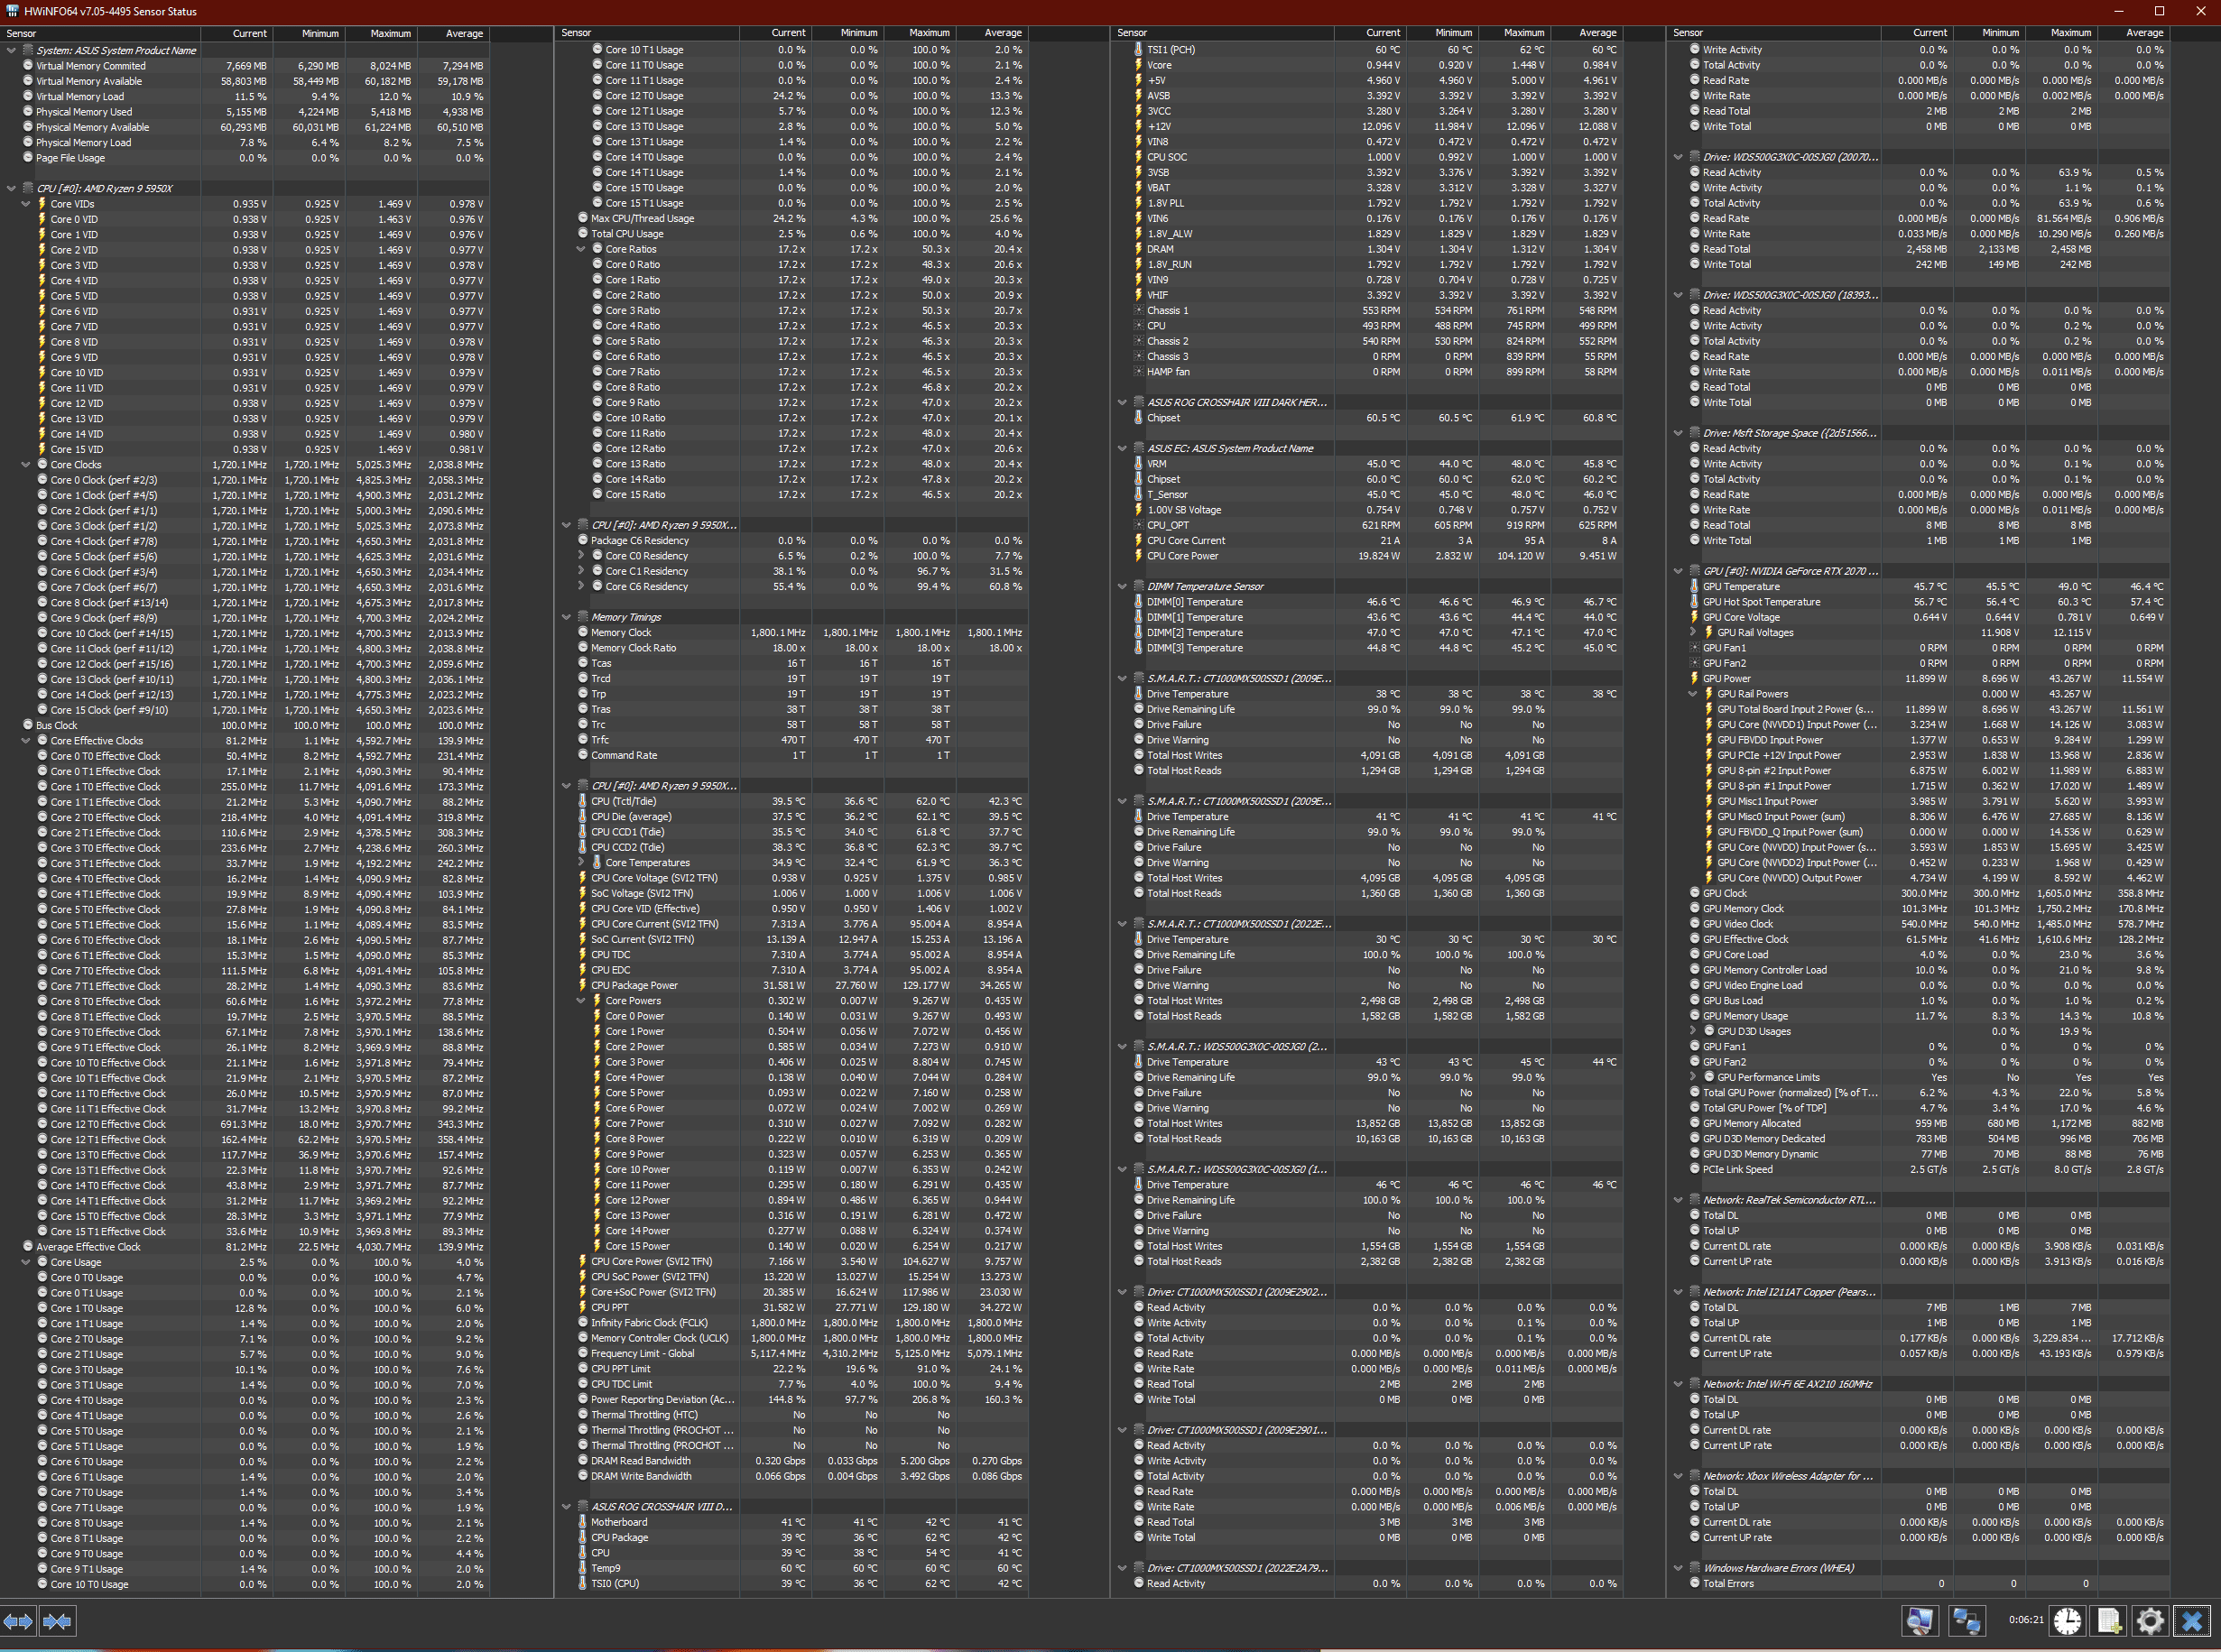Collapse the GPU Rail Voltages group
Image resolution: width=2221 pixels, height=1652 pixels.
click(1693, 632)
